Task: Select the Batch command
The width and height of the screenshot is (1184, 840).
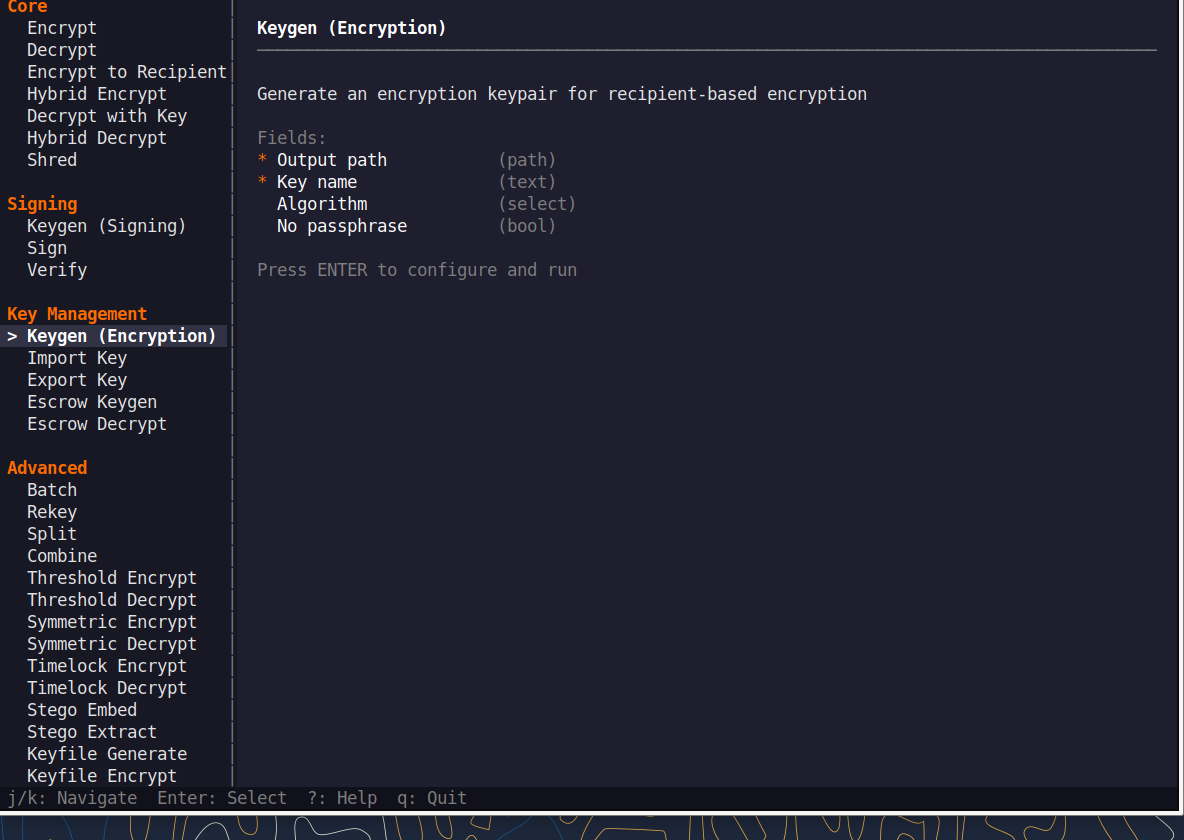Action: click(x=52, y=489)
